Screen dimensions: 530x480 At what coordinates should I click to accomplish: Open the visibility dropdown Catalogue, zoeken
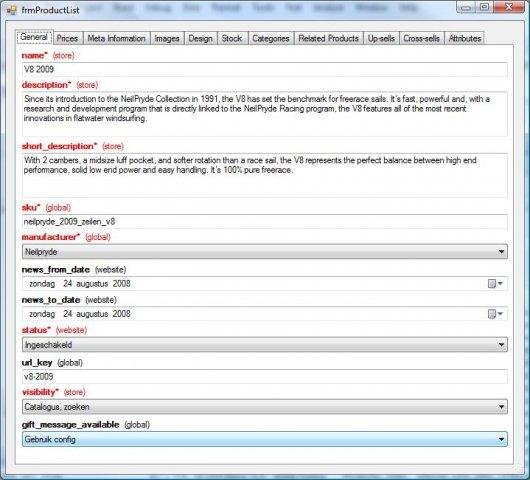pos(265,407)
